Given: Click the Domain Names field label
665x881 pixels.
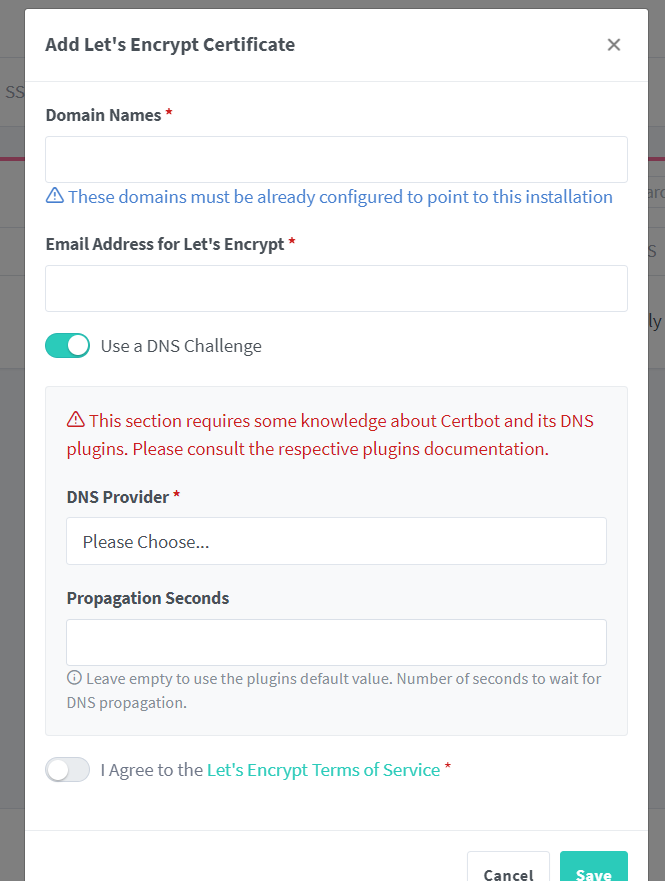Looking at the screenshot, I should click(103, 115).
